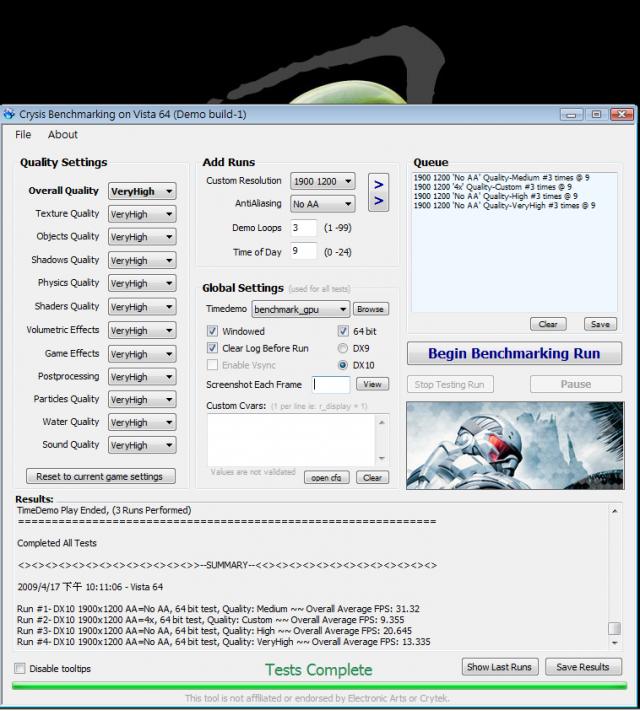Screen dimensions: 640x711
Task: Maximize the Crysis Benchmarking window
Action: coord(596,114)
